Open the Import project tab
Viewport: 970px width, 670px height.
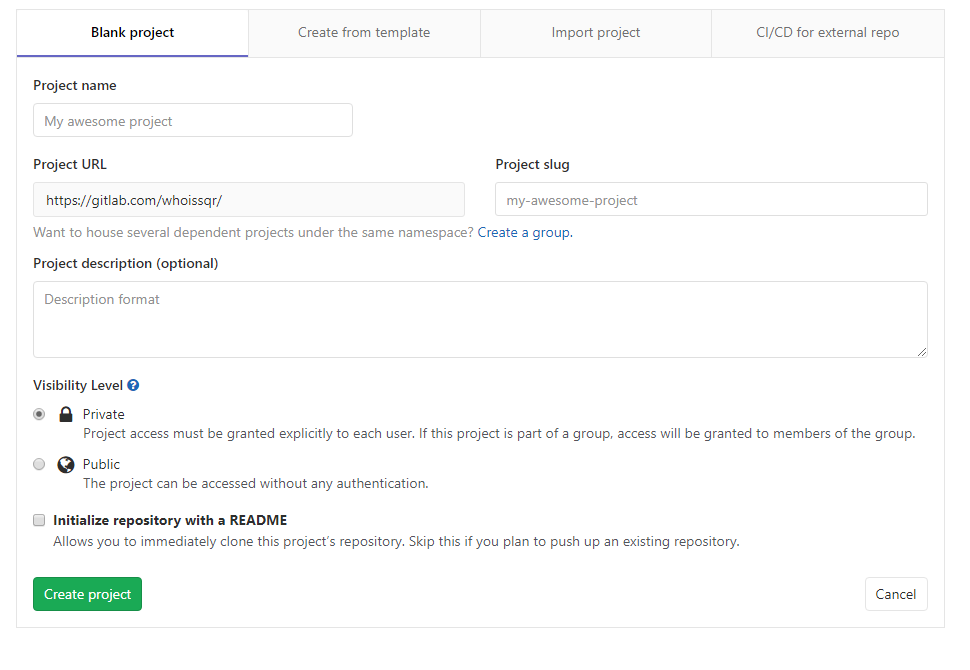tap(596, 33)
